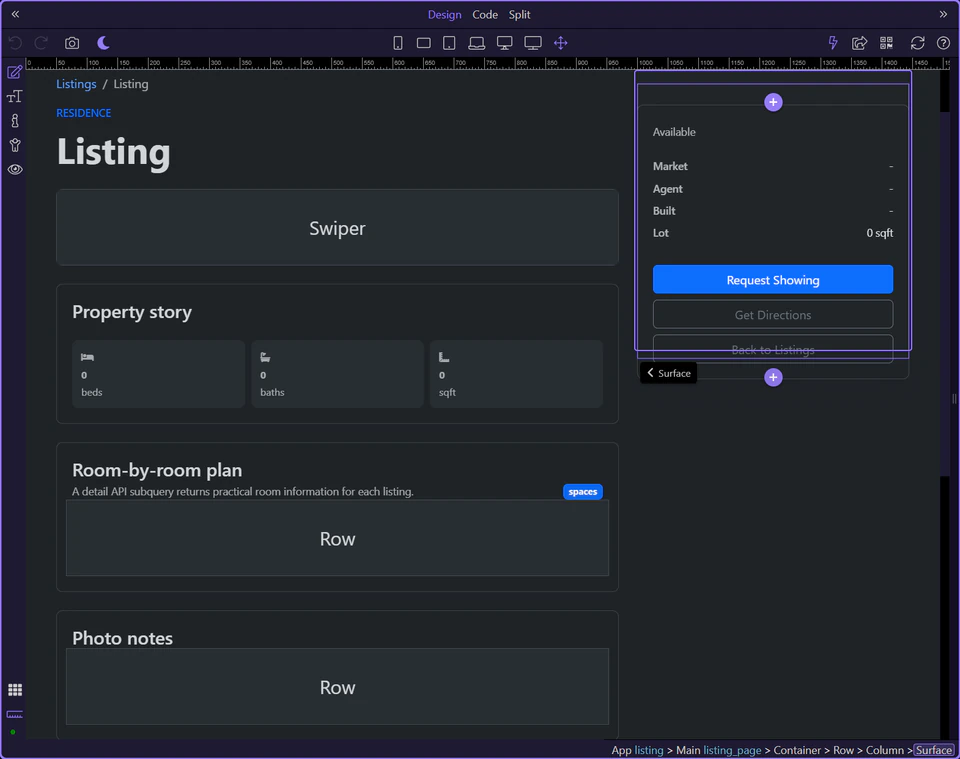Collapse the Surface breadcrumb chevron on the canvas
960x759 pixels.
[652, 373]
